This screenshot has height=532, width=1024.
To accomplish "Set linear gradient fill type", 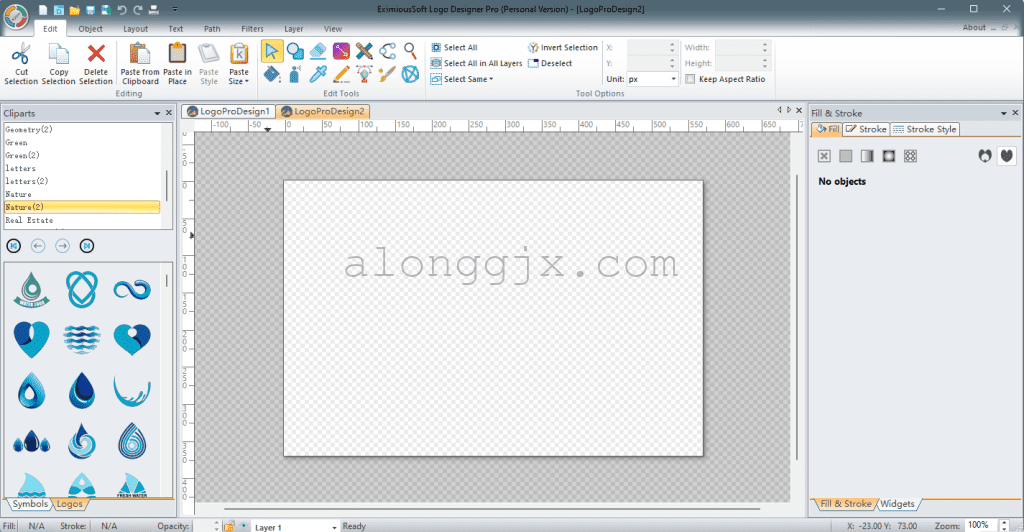I will pyautogui.click(x=866, y=156).
